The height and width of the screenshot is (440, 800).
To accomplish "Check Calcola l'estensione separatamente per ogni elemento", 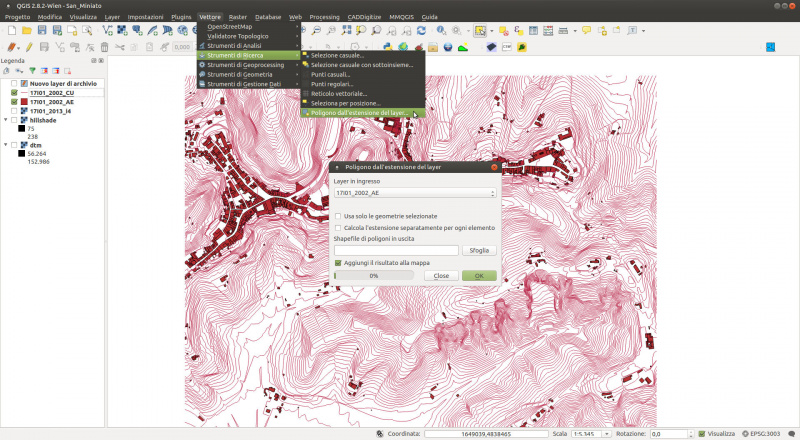I will 338,228.
